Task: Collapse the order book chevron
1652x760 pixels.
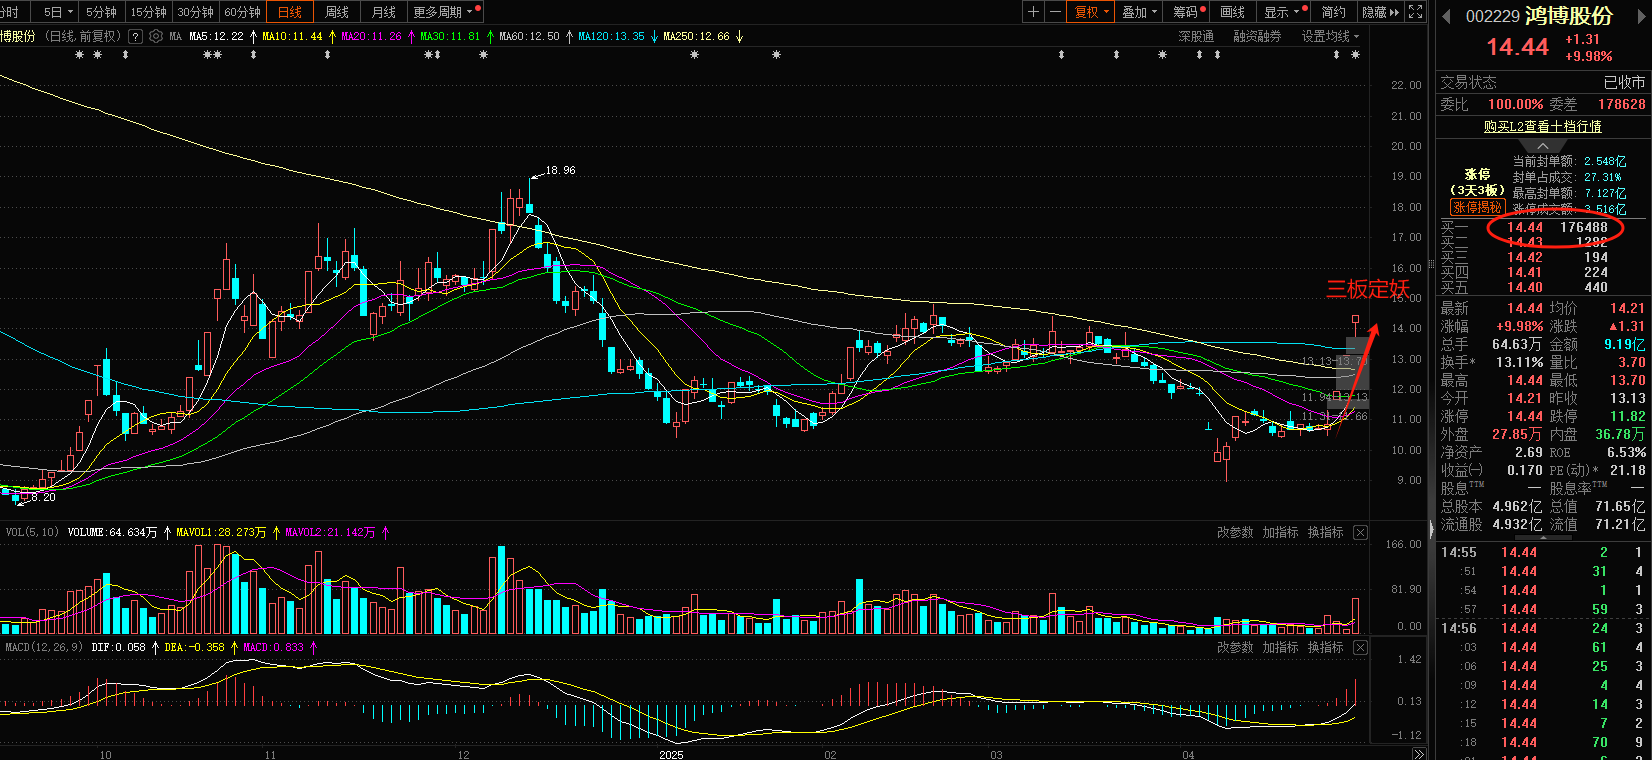Action: [x=1542, y=146]
